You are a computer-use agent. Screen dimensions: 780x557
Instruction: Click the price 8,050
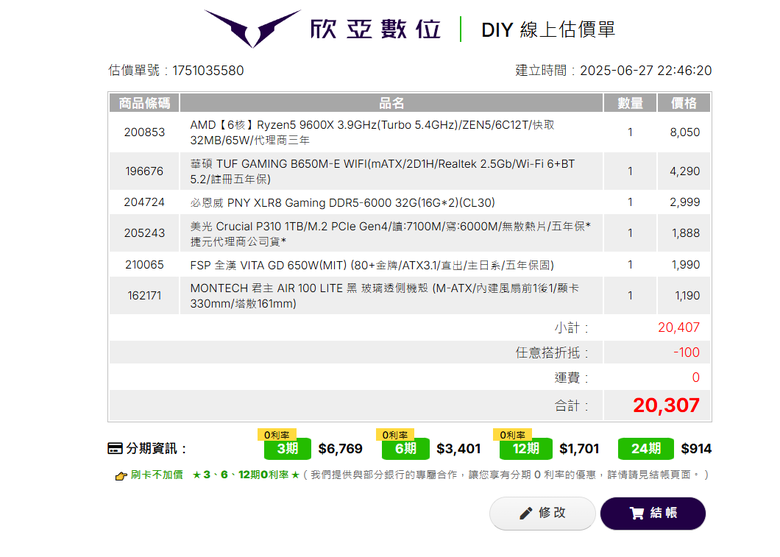684,132
